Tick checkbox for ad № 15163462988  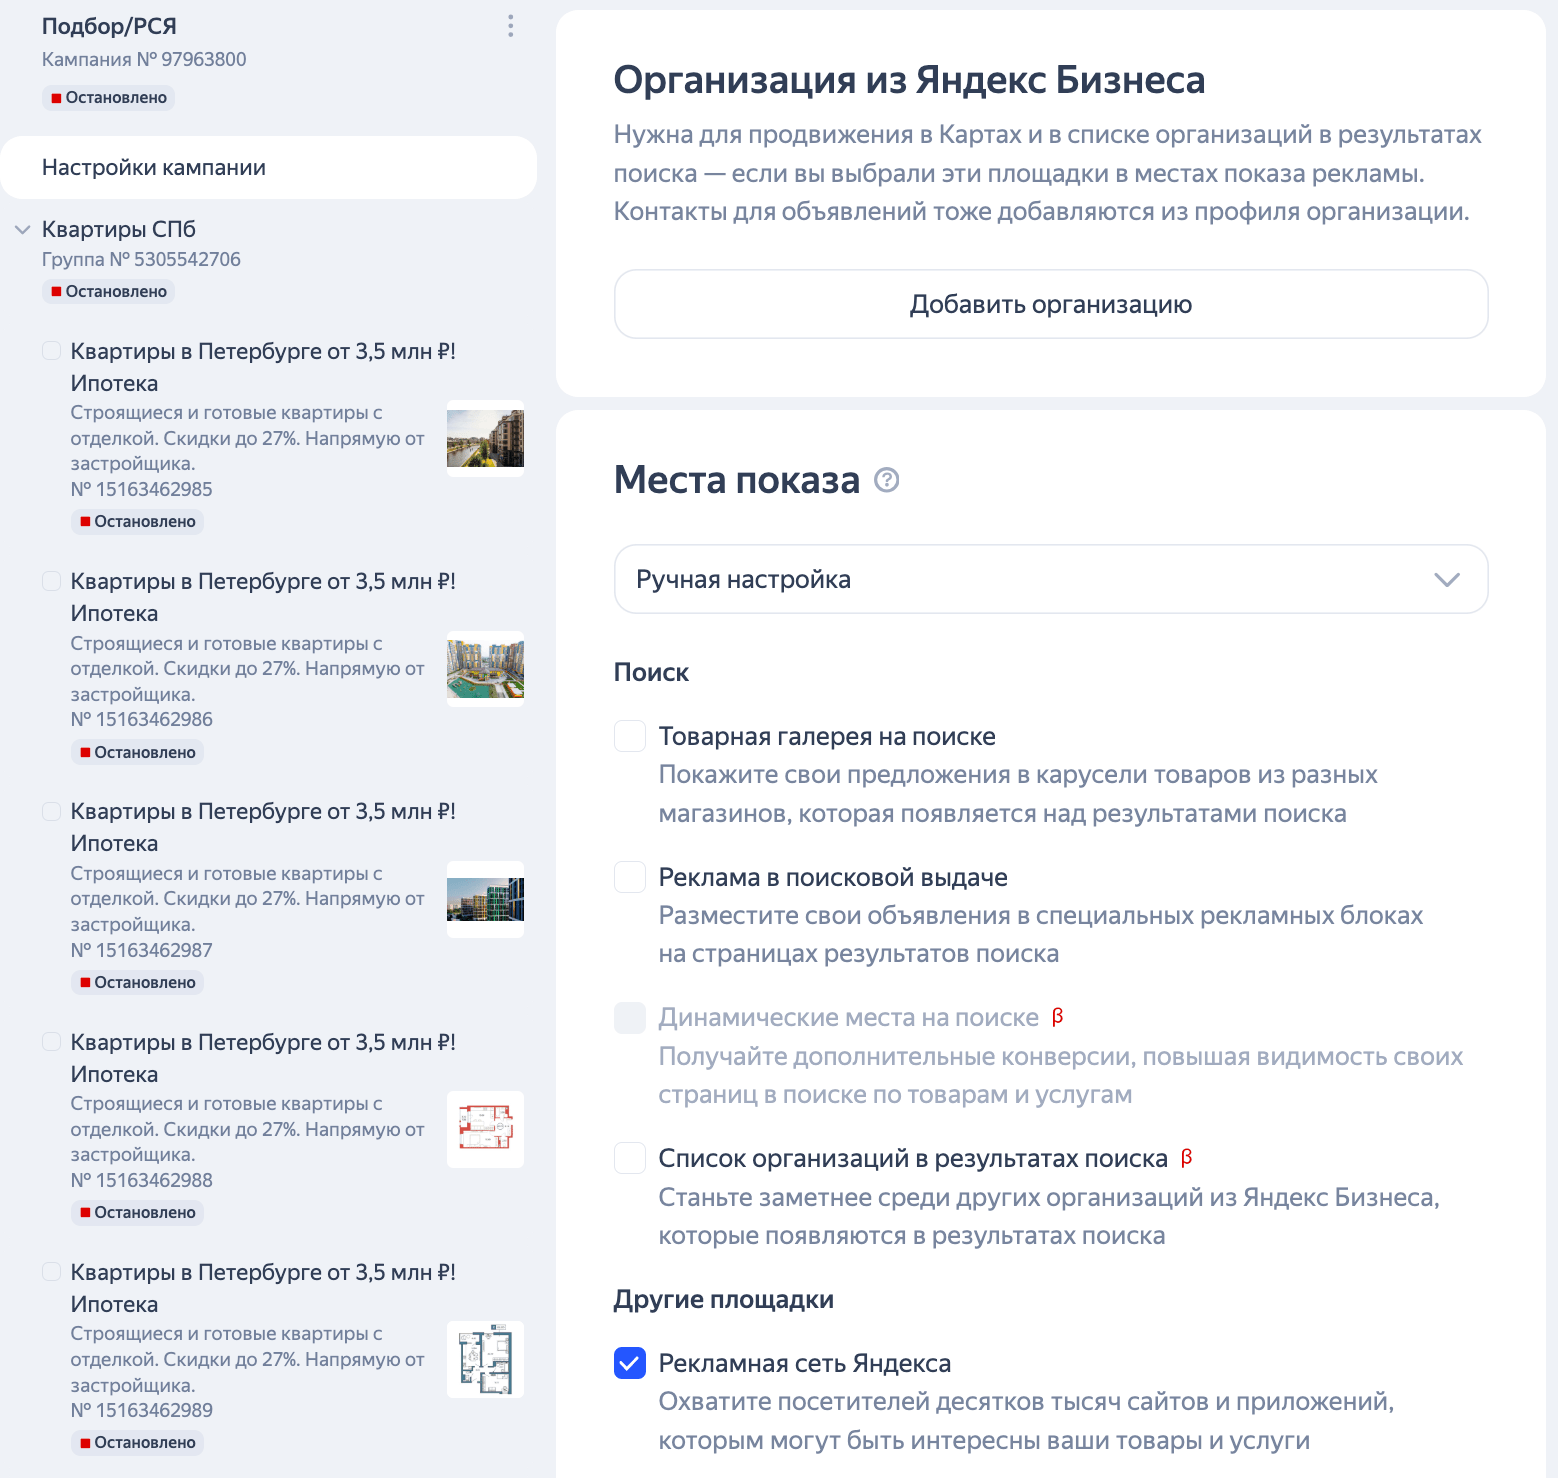point(51,1042)
